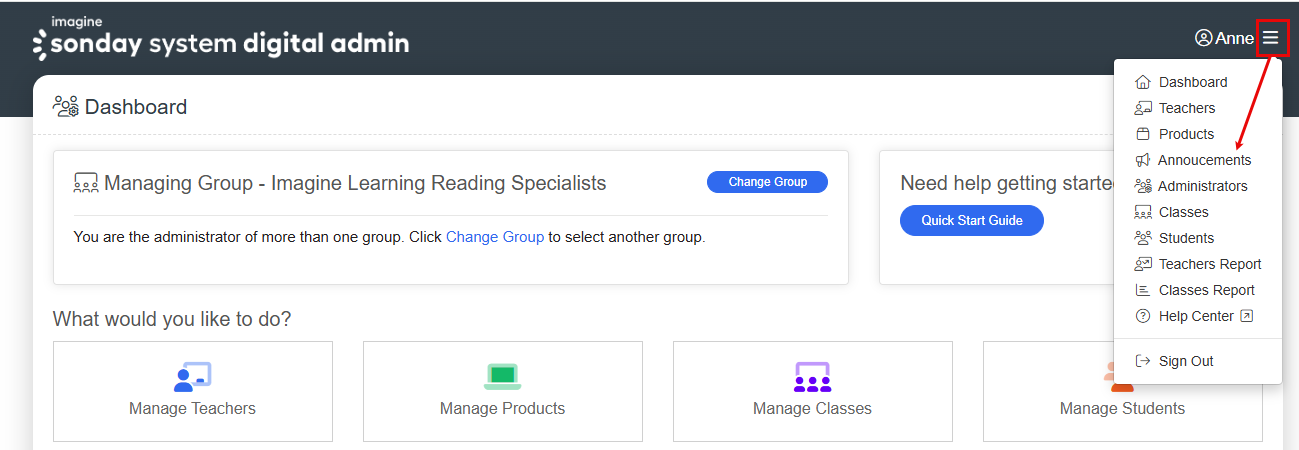Screen dimensions: 1299x450
Task: Click the Manage Products laptop icon
Action: 502,376
